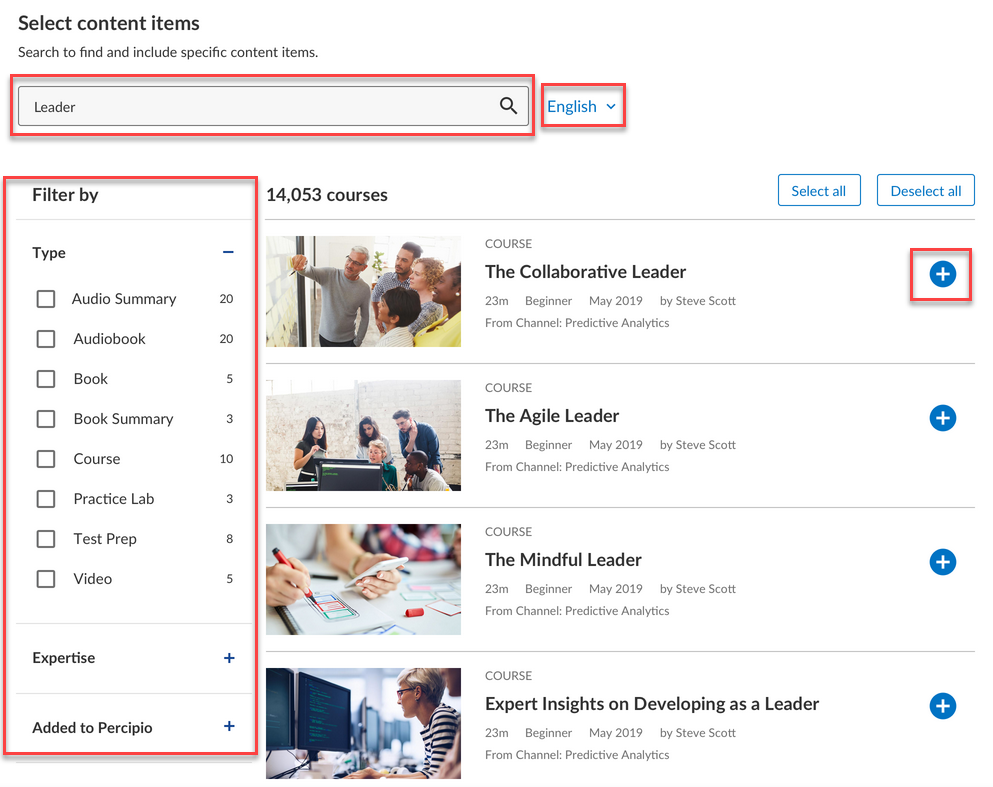Expand Added to Percipio filter

pos(229,727)
